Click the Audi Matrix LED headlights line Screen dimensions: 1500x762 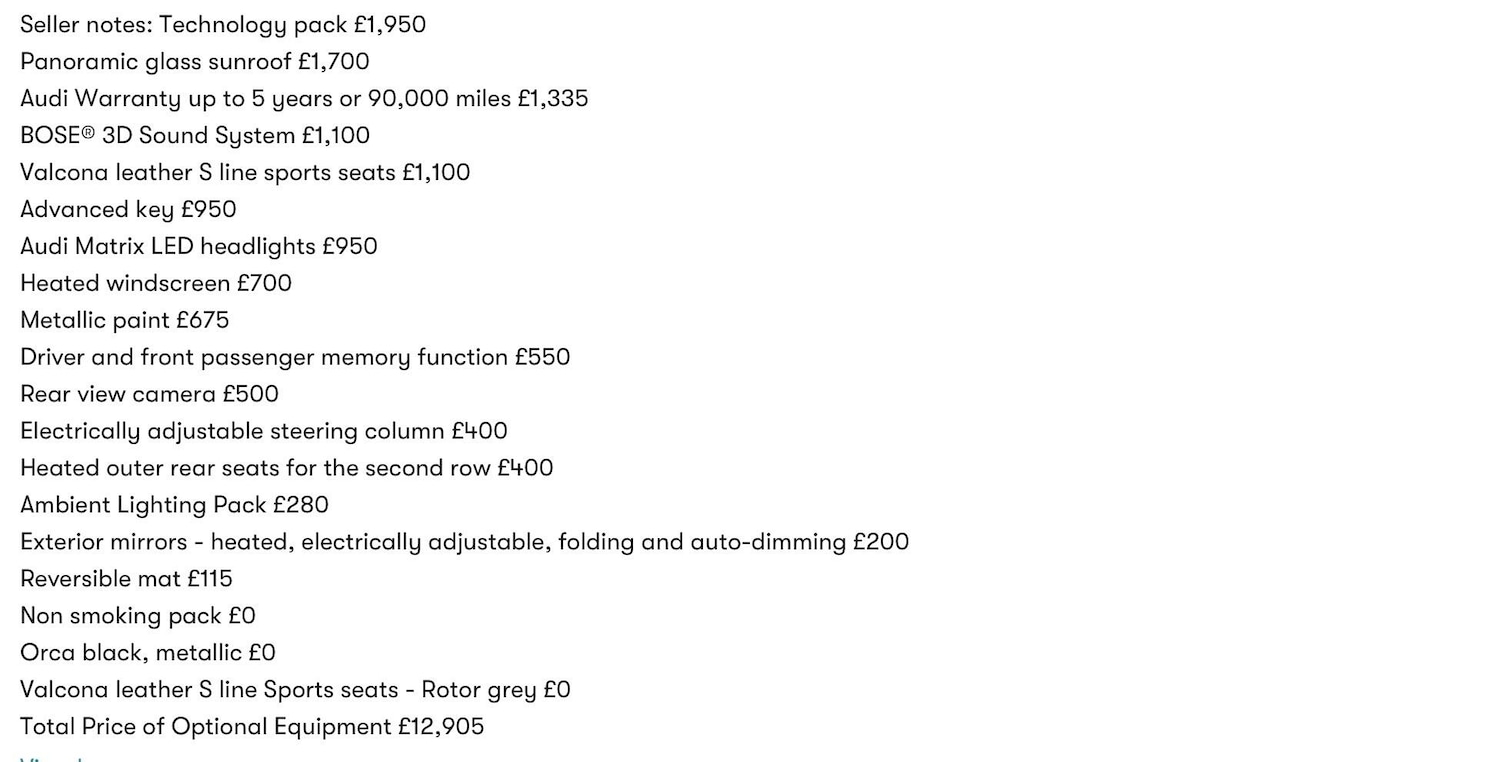[x=199, y=247]
